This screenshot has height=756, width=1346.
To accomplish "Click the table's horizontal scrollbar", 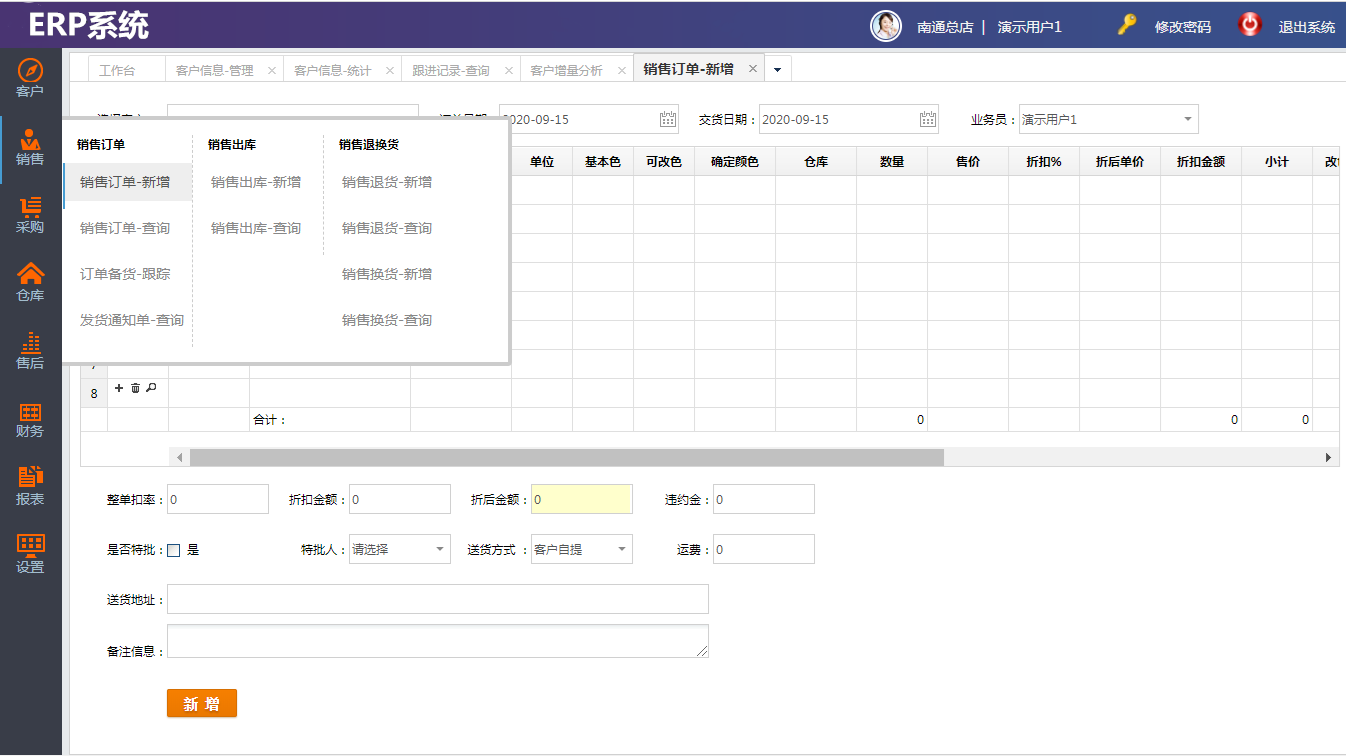I will (x=566, y=457).
